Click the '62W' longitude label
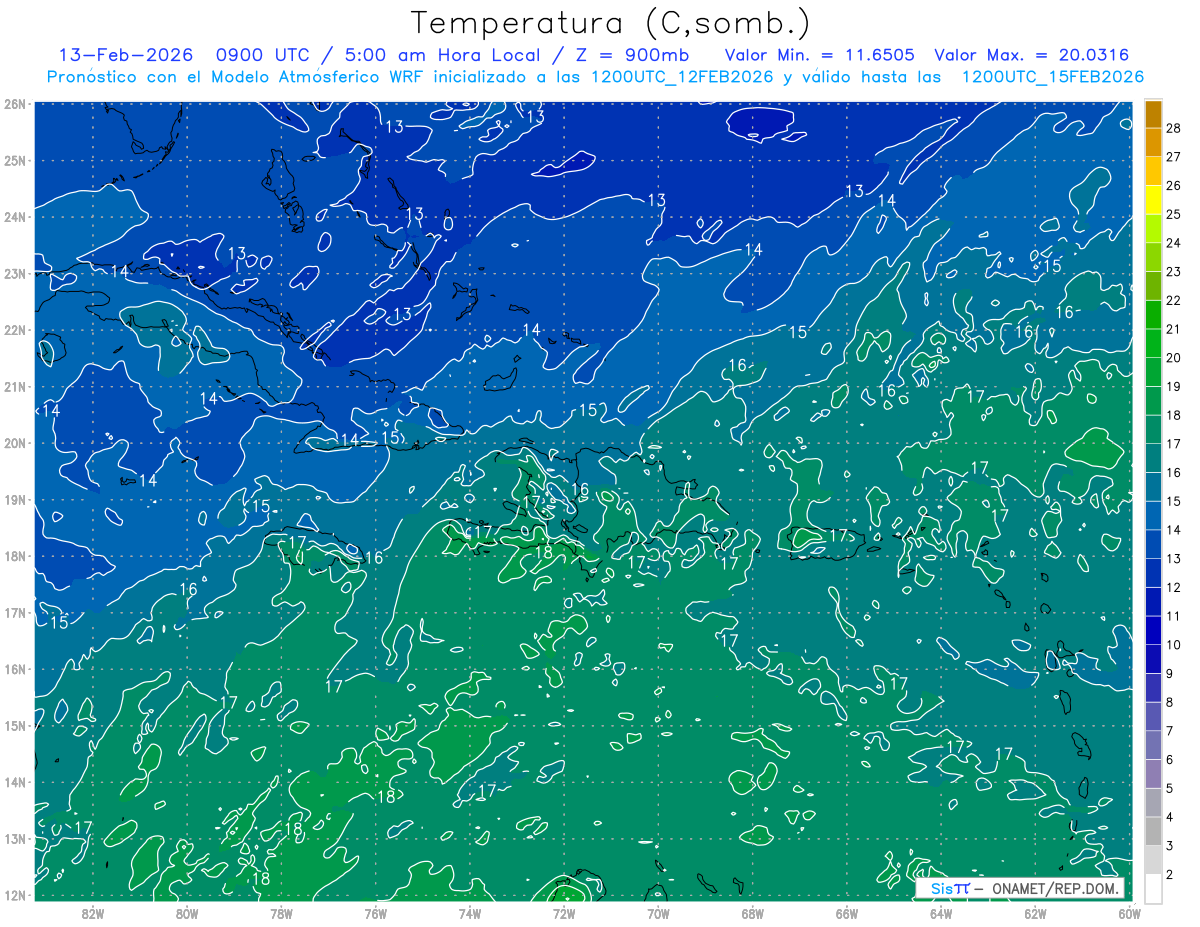The image size is (1200, 927). click(x=1035, y=913)
